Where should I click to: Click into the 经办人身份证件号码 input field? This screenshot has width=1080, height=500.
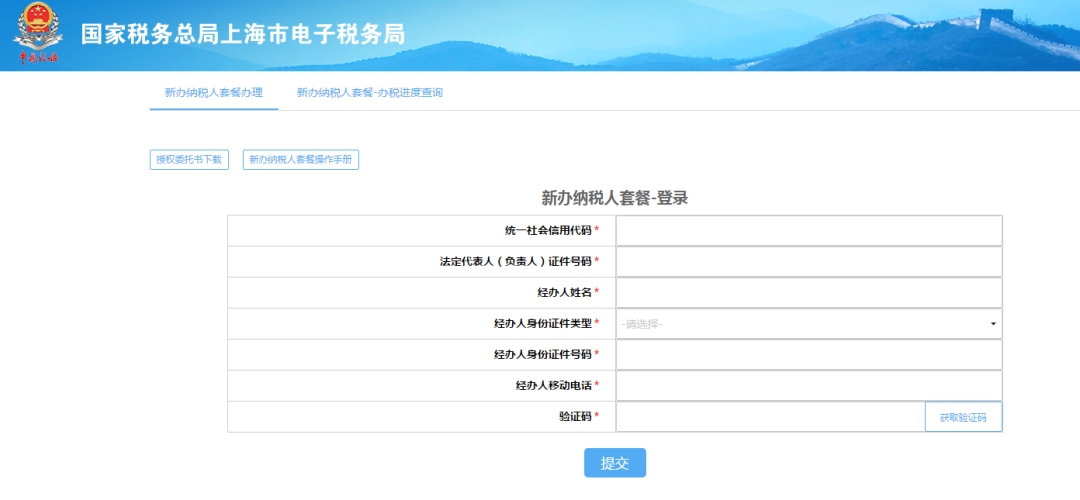click(x=808, y=355)
